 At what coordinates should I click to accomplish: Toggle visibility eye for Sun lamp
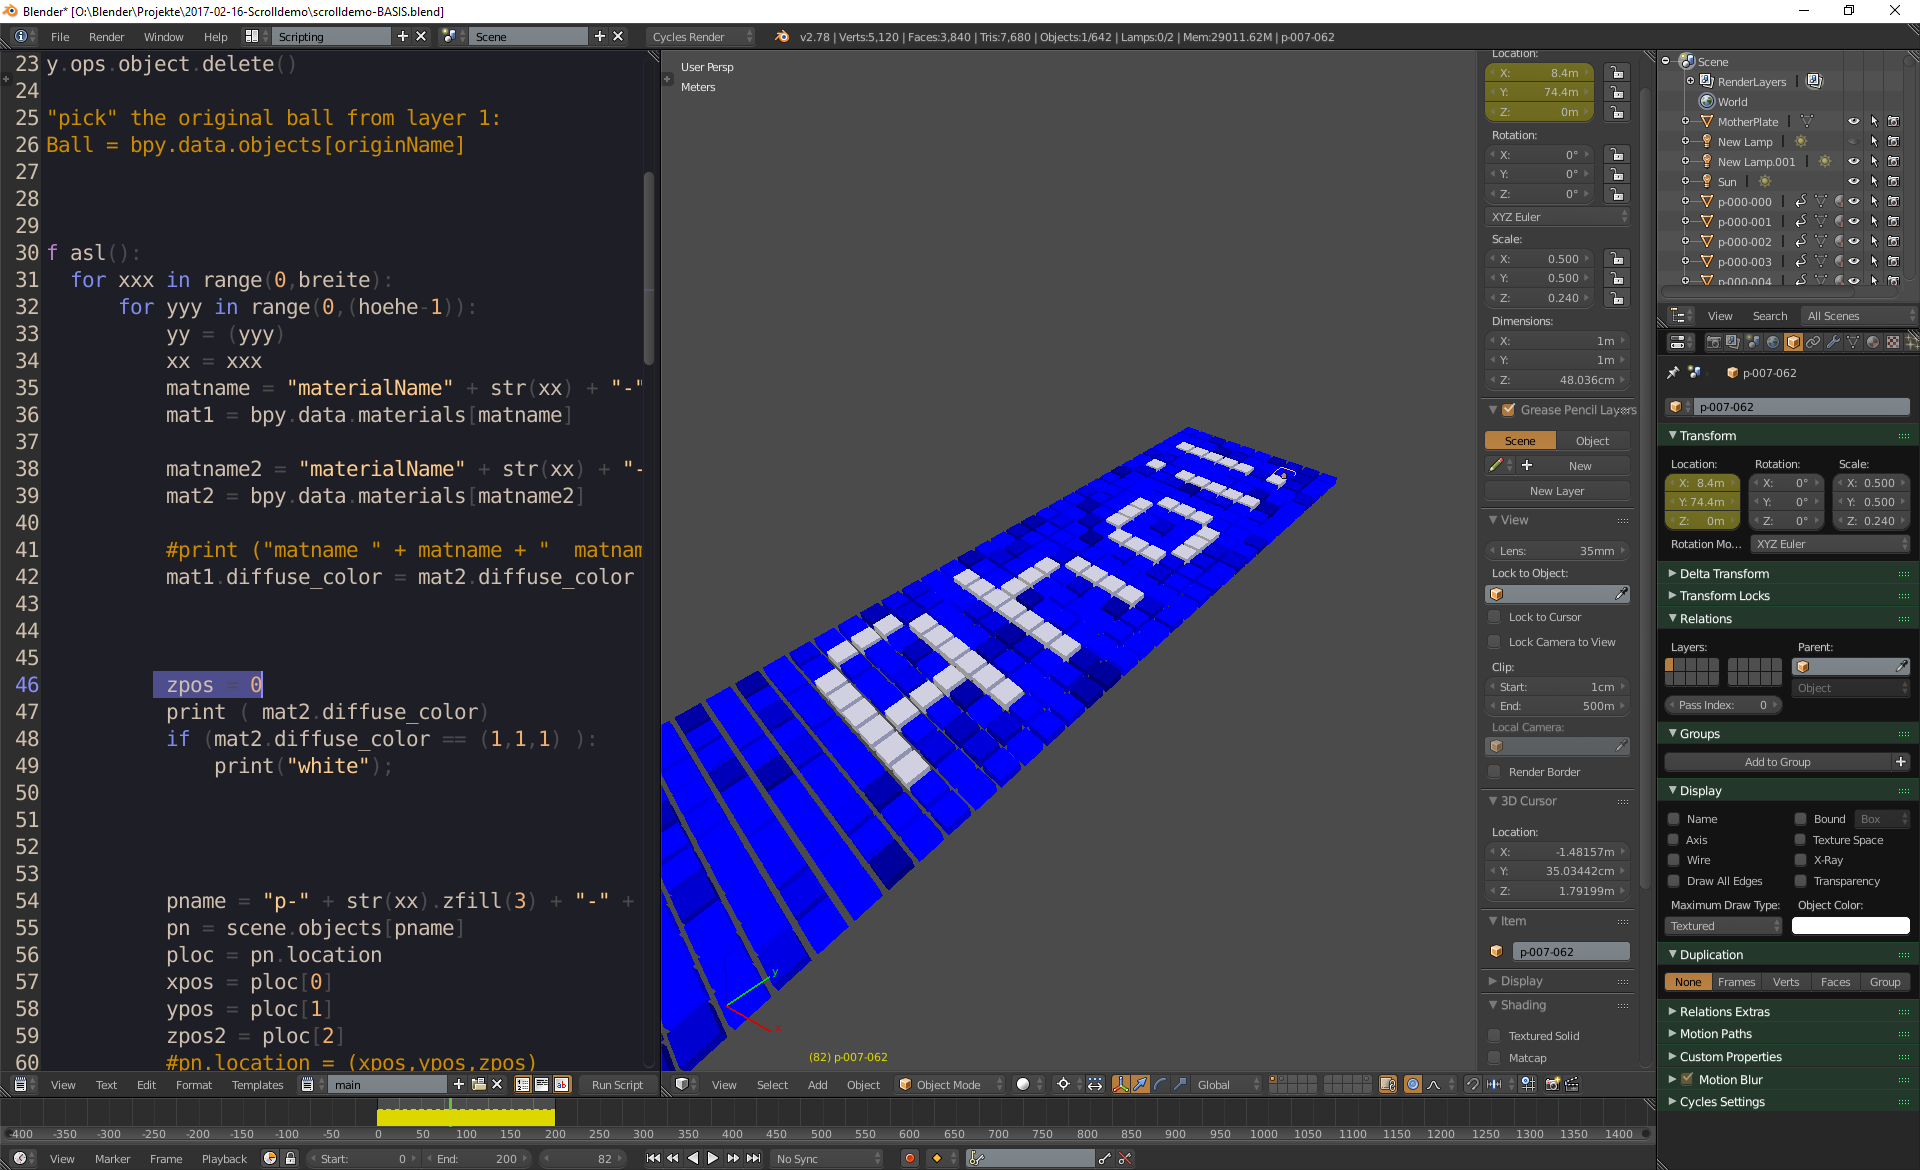[1853, 181]
